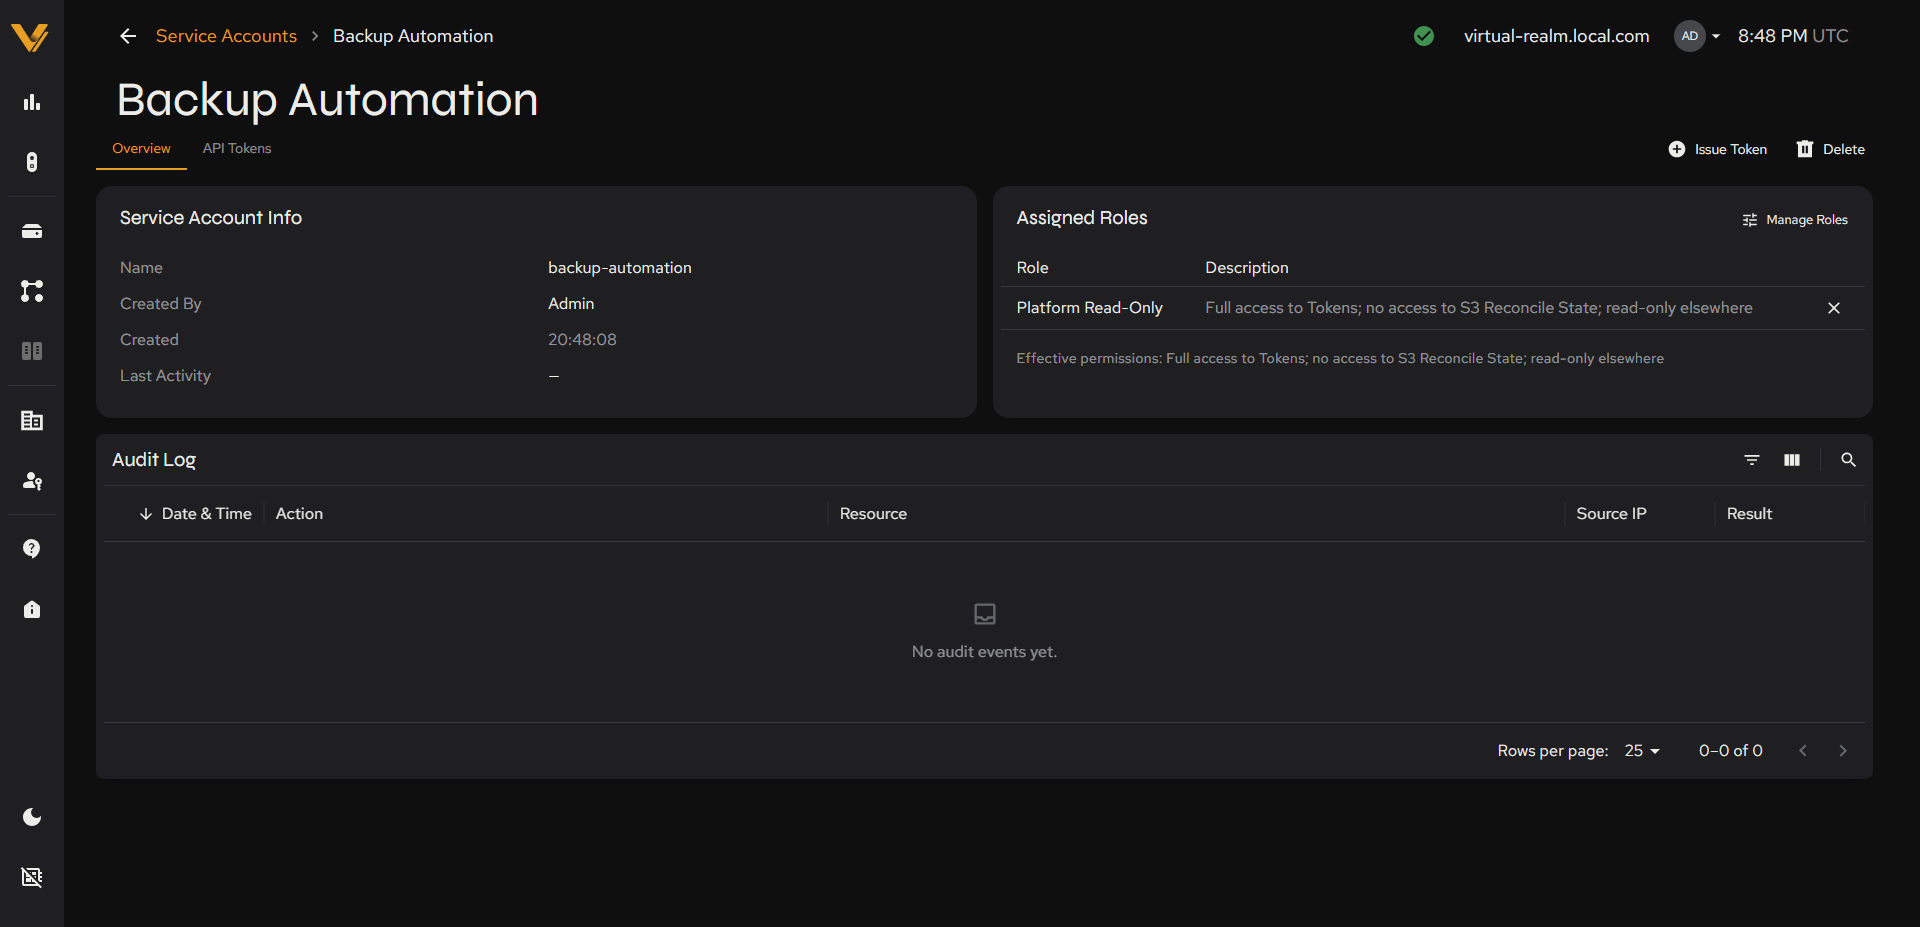Open the help question mark sidebar icon

(32, 549)
